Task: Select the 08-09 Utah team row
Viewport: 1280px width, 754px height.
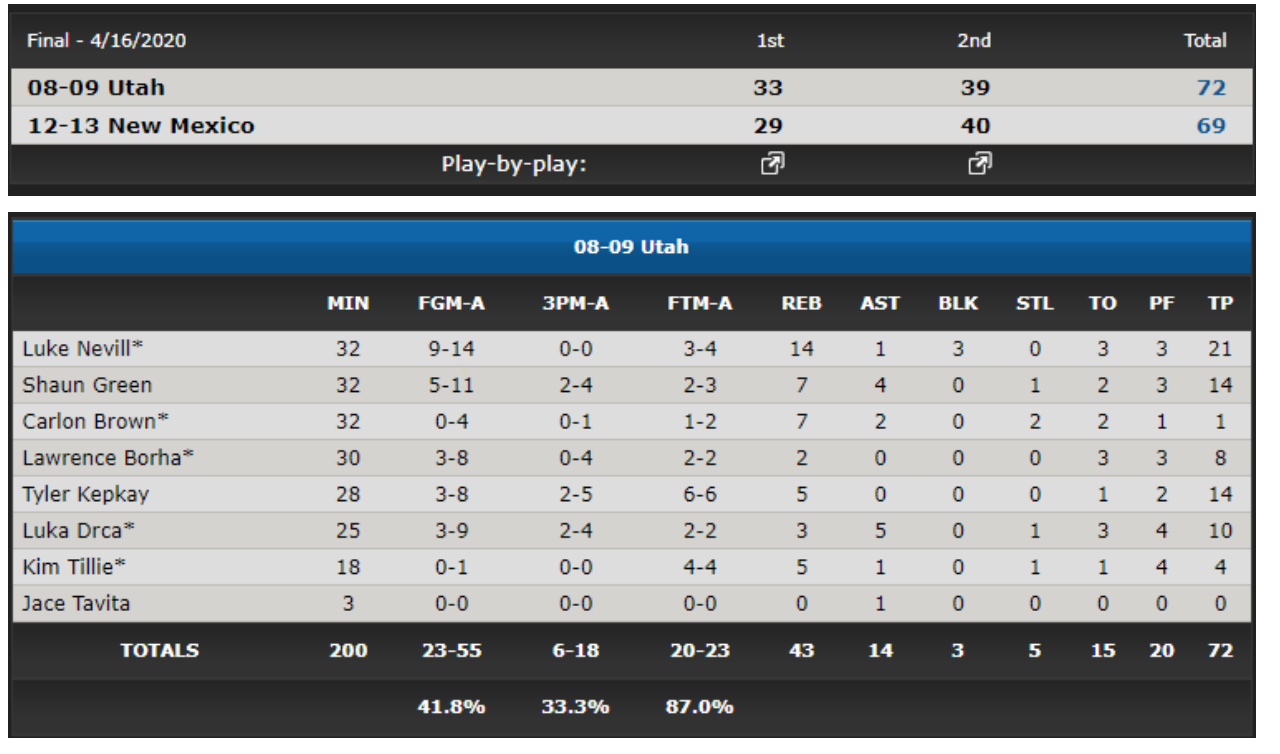Action: click(x=631, y=88)
